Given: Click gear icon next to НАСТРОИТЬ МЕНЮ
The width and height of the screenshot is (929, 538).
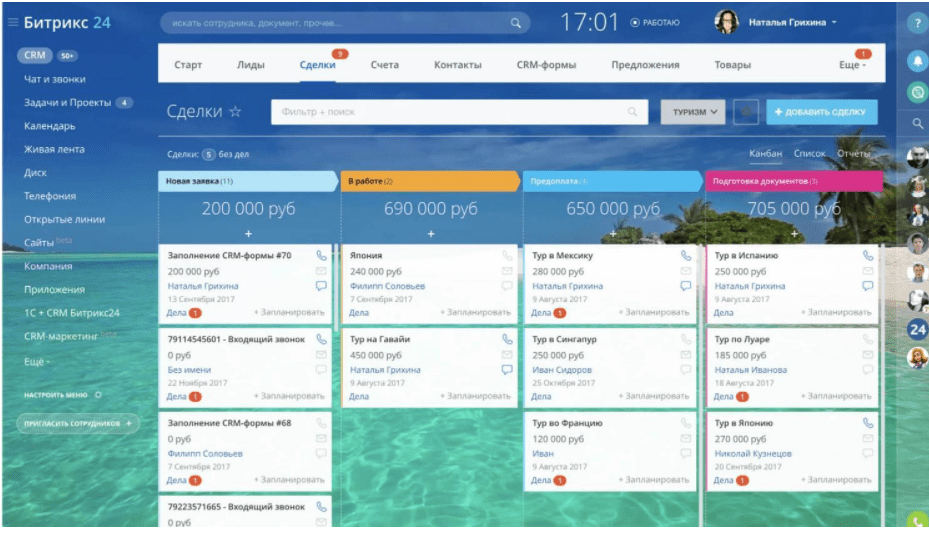Looking at the screenshot, I should click(98, 395).
